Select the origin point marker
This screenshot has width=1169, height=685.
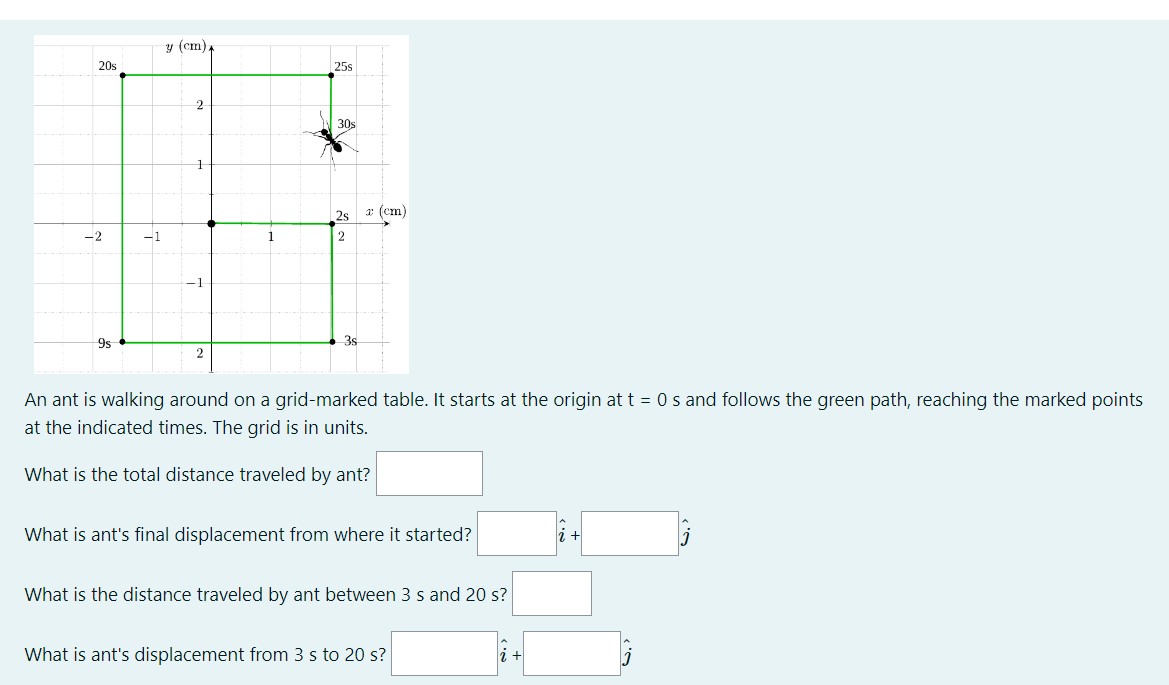point(211,222)
